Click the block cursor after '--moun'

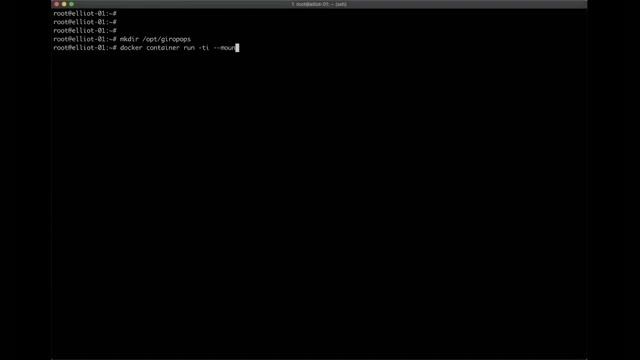pyautogui.click(x=238, y=48)
